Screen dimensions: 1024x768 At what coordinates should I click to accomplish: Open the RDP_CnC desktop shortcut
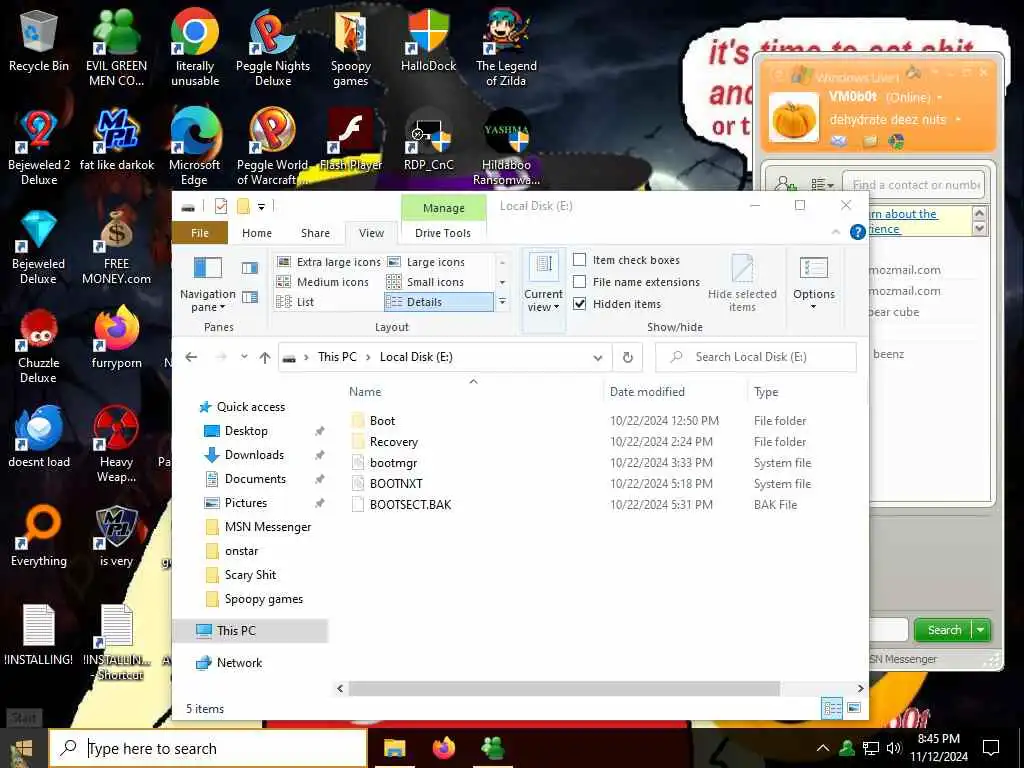pyautogui.click(x=428, y=140)
